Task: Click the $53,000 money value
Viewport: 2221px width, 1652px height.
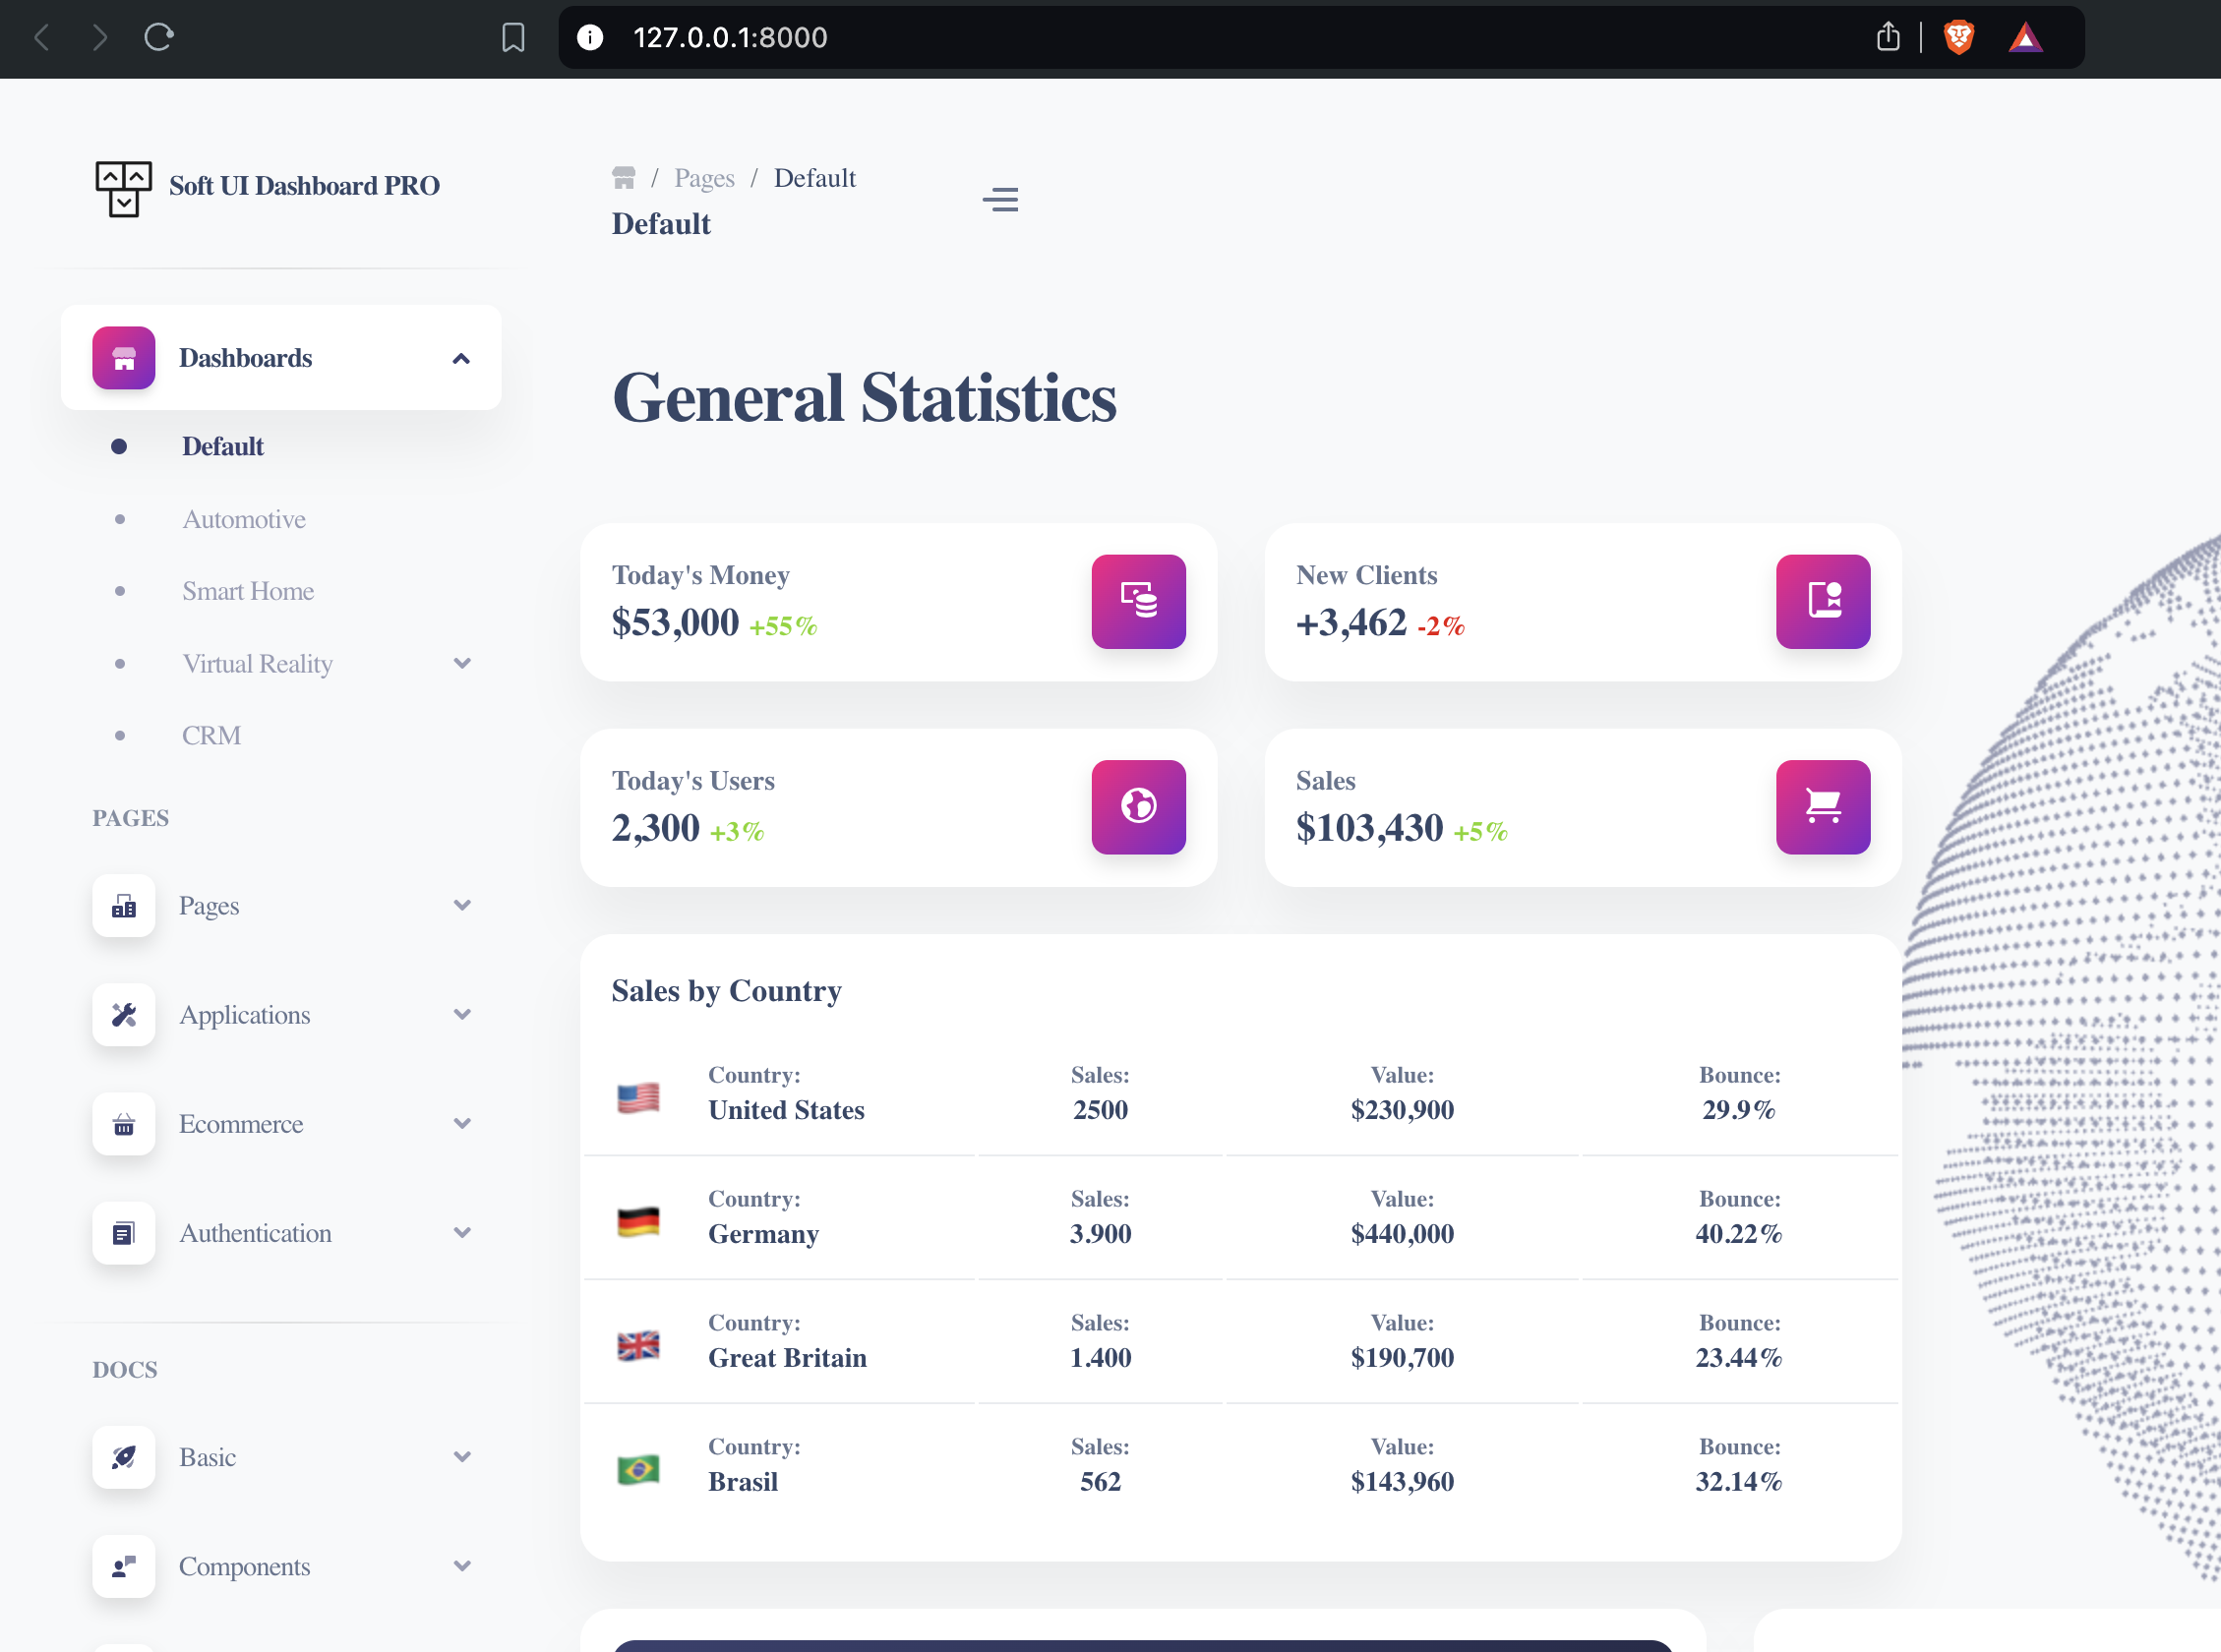Action: [675, 623]
